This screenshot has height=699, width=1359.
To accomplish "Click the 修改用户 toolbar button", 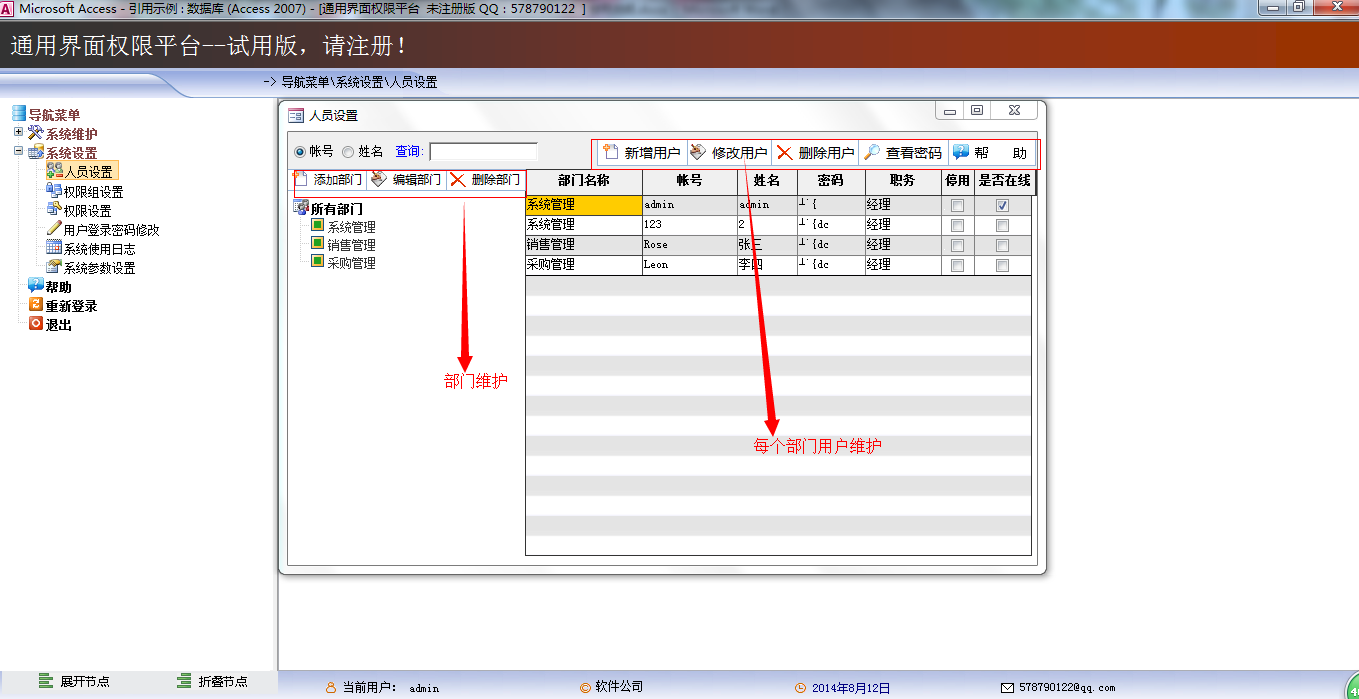I will tap(728, 153).
